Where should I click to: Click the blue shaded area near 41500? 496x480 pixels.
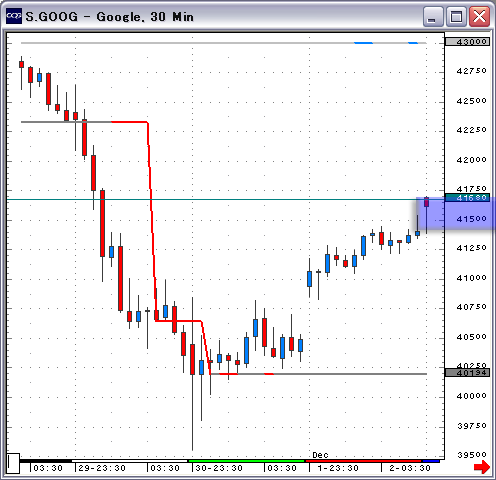(456, 213)
